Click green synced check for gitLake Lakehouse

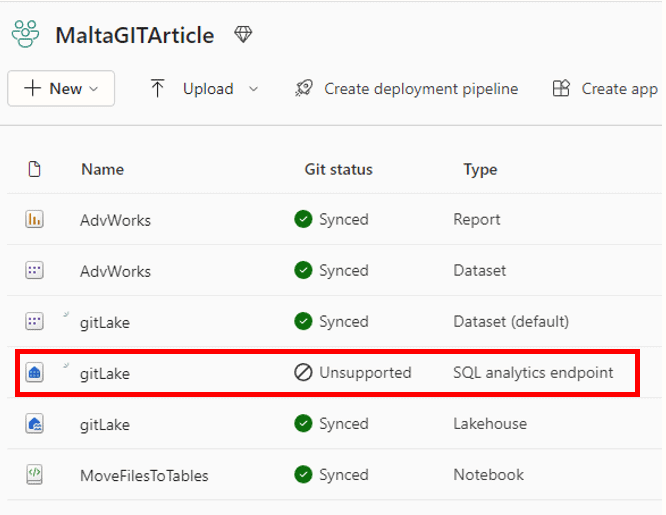(303, 424)
